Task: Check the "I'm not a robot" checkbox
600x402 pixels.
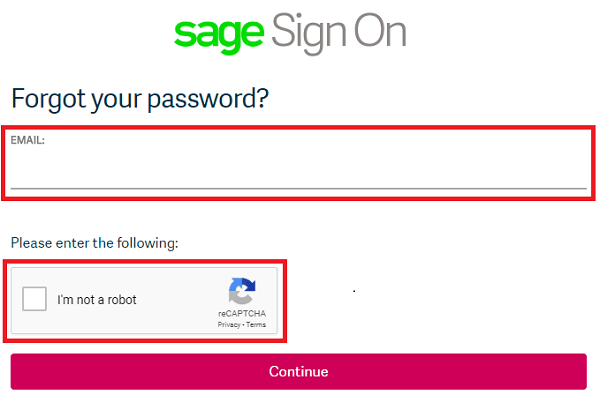Action: [x=35, y=299]
